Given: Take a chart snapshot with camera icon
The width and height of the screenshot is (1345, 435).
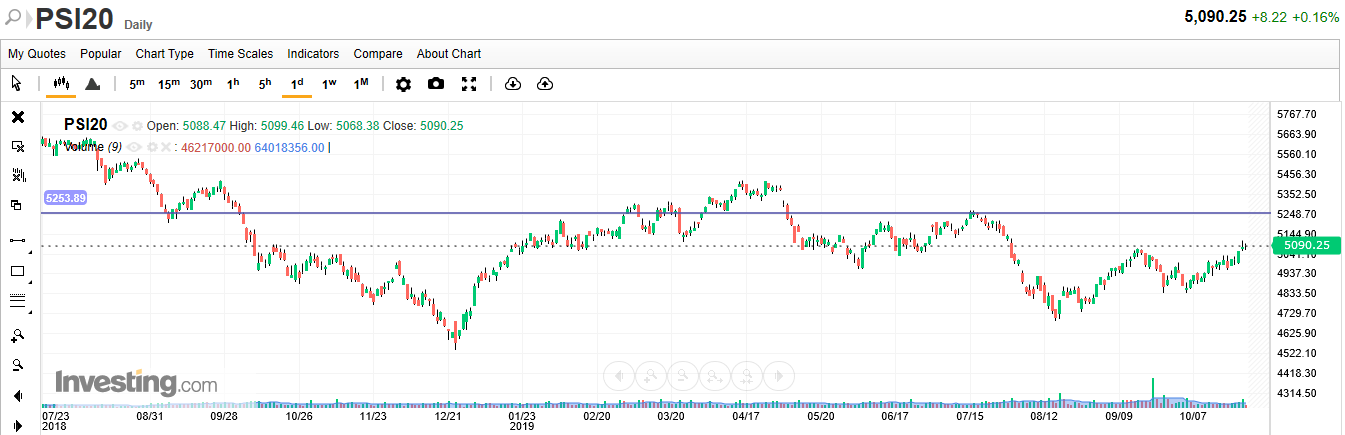Looking at the screenshot, I should tap(436, 84).
